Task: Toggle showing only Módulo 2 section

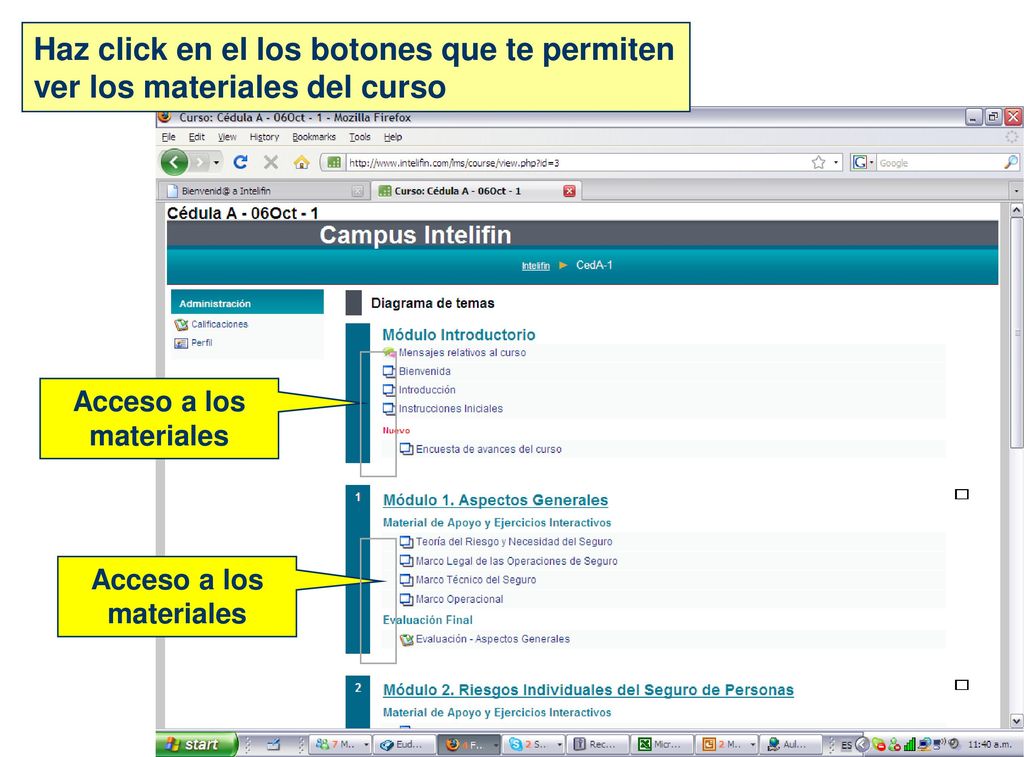Action: tap(961, 685)
